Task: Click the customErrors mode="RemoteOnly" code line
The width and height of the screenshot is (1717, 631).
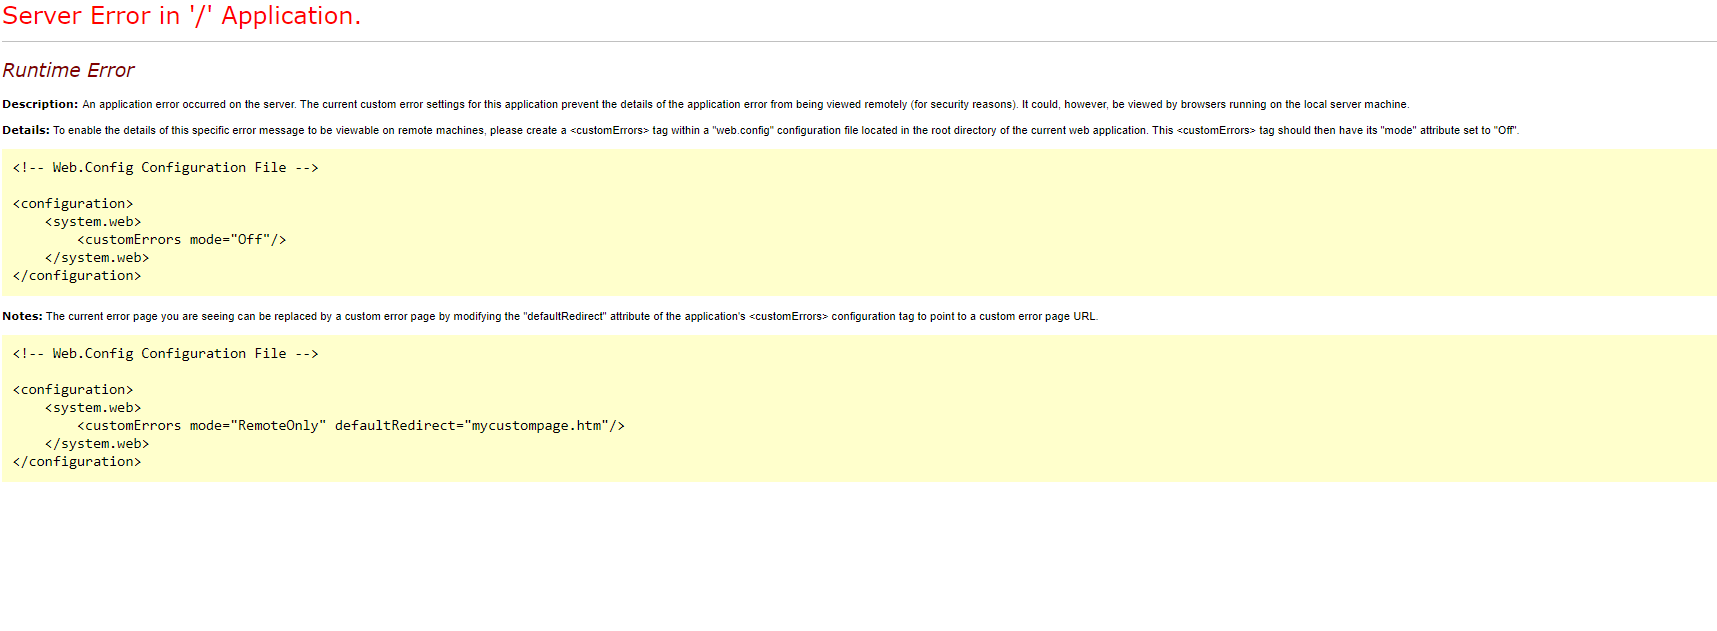Action: click(x=351, y=426)
